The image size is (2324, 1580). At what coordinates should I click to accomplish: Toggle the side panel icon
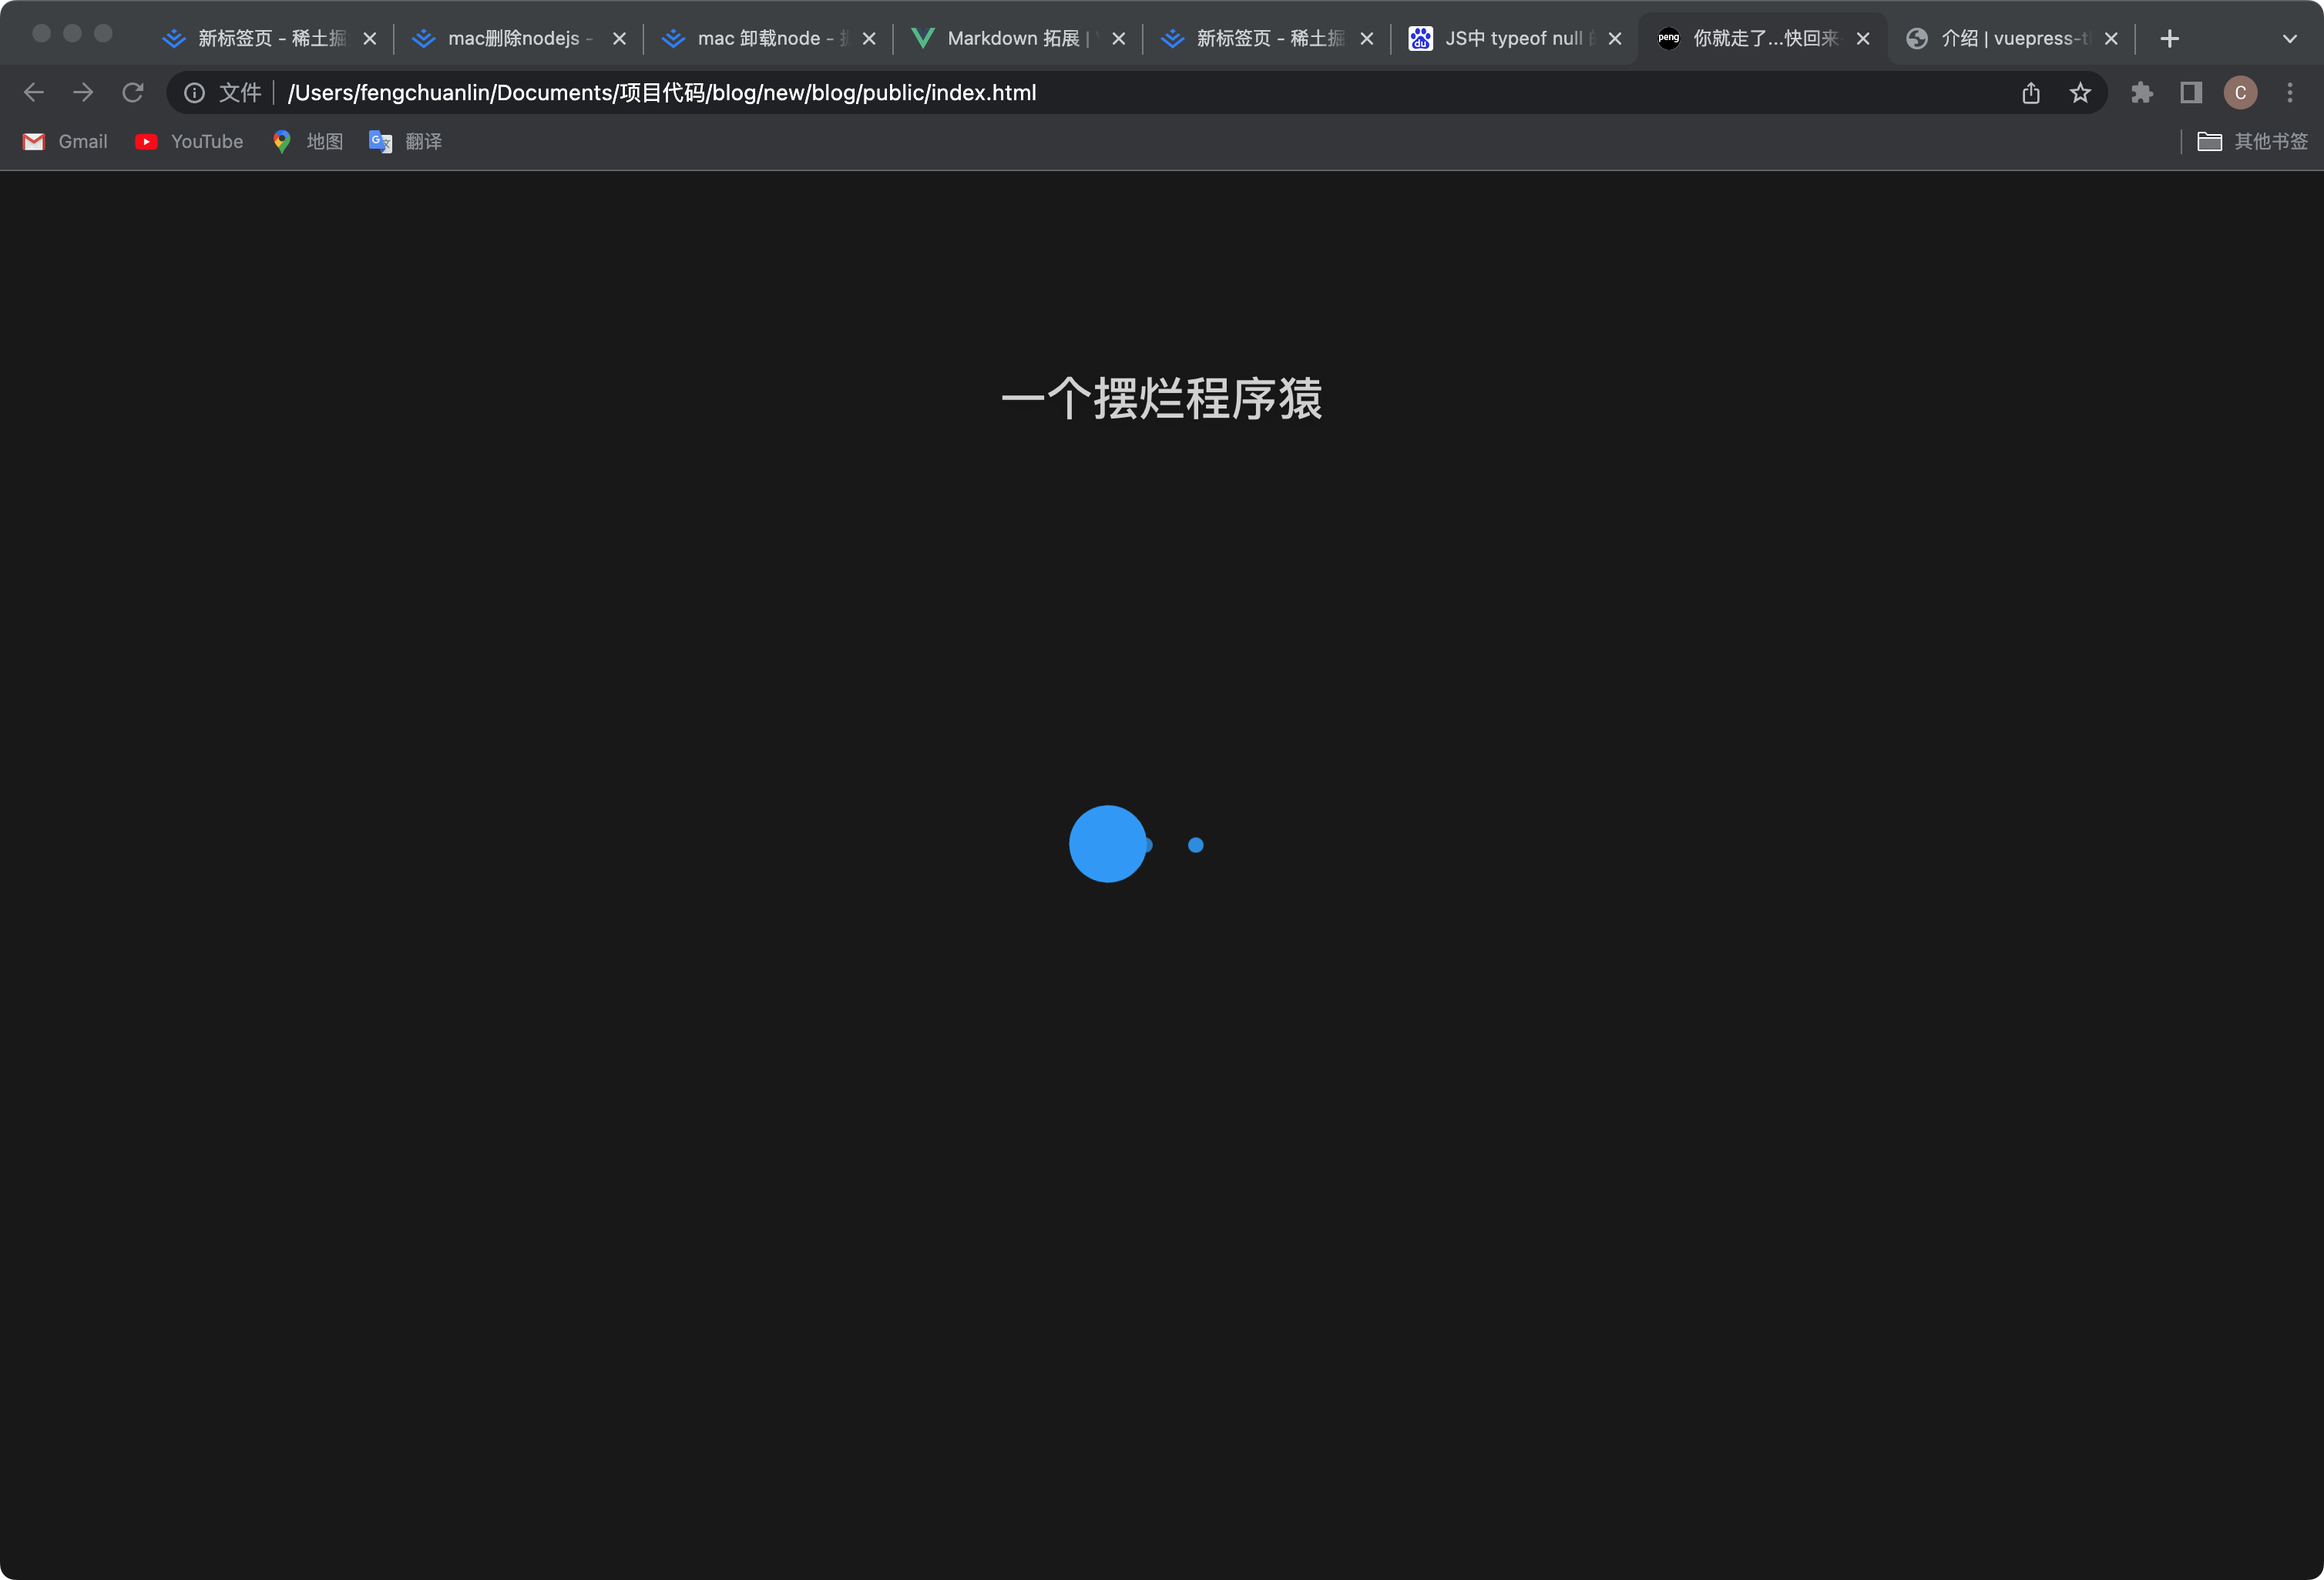[x=2190, y=93]
